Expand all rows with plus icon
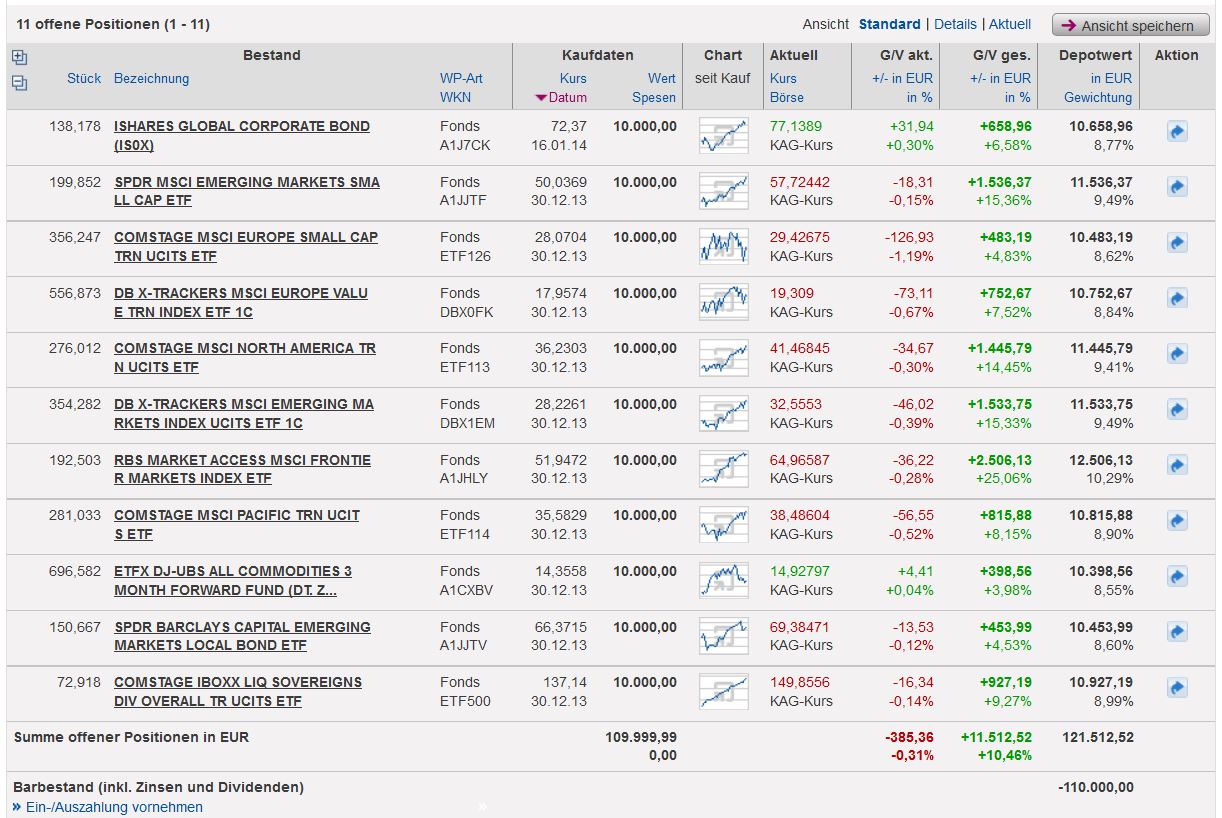Viewport: 1222px width, 818px height. pos(19,58)
